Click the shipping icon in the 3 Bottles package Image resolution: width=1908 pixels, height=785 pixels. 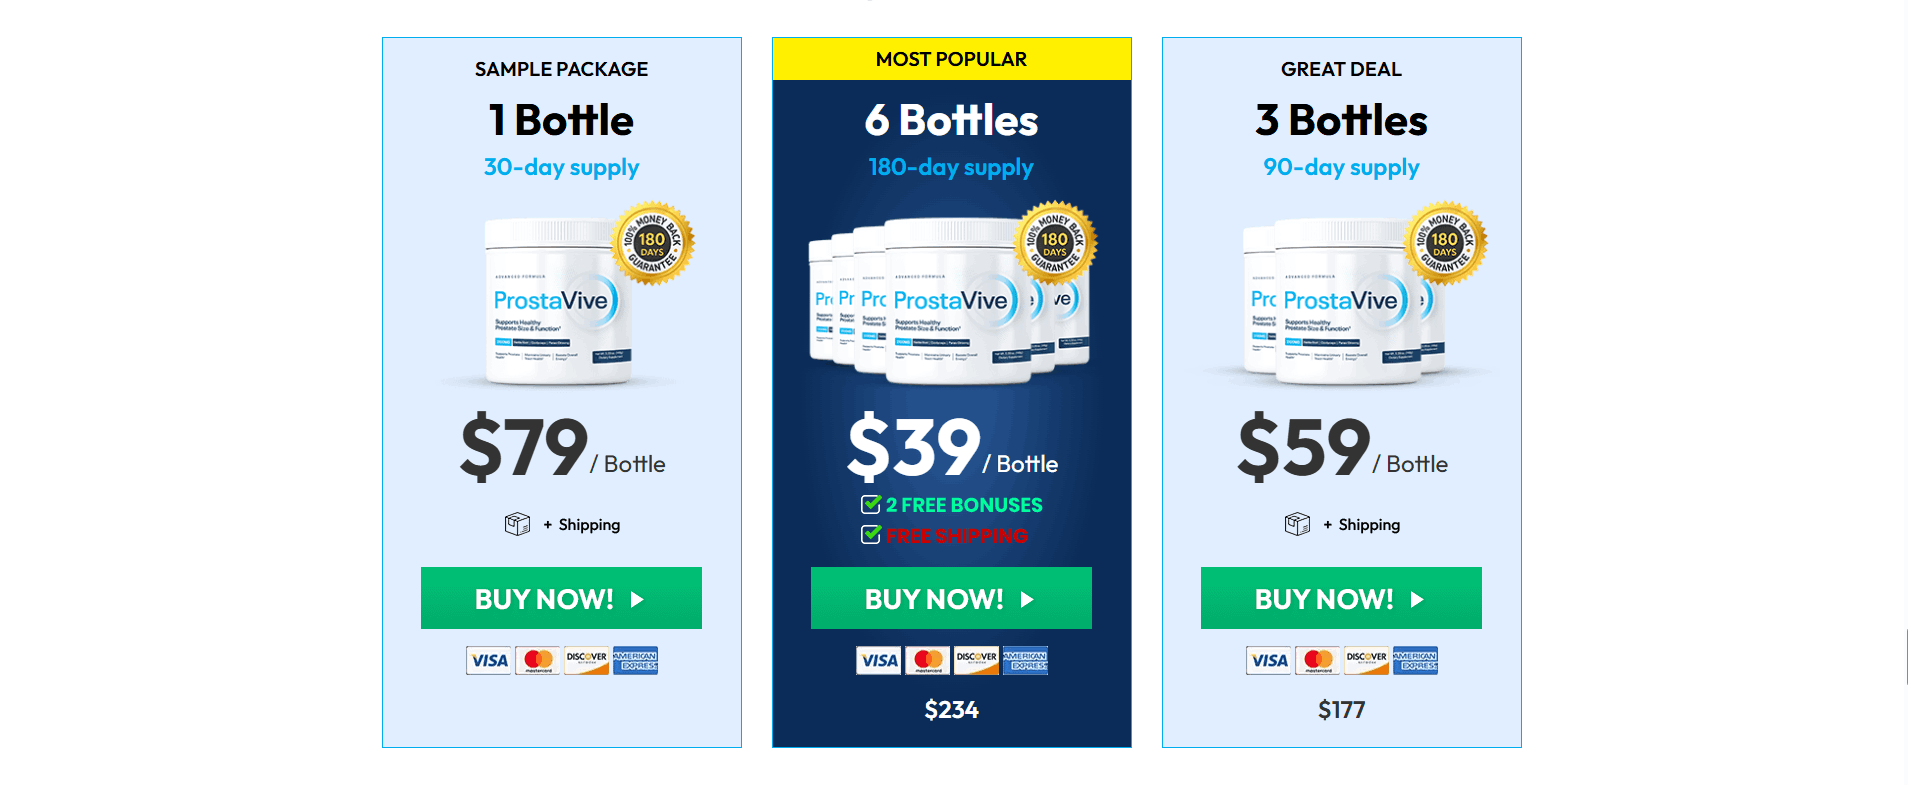pyautogui.click(x=1297, y=523)
